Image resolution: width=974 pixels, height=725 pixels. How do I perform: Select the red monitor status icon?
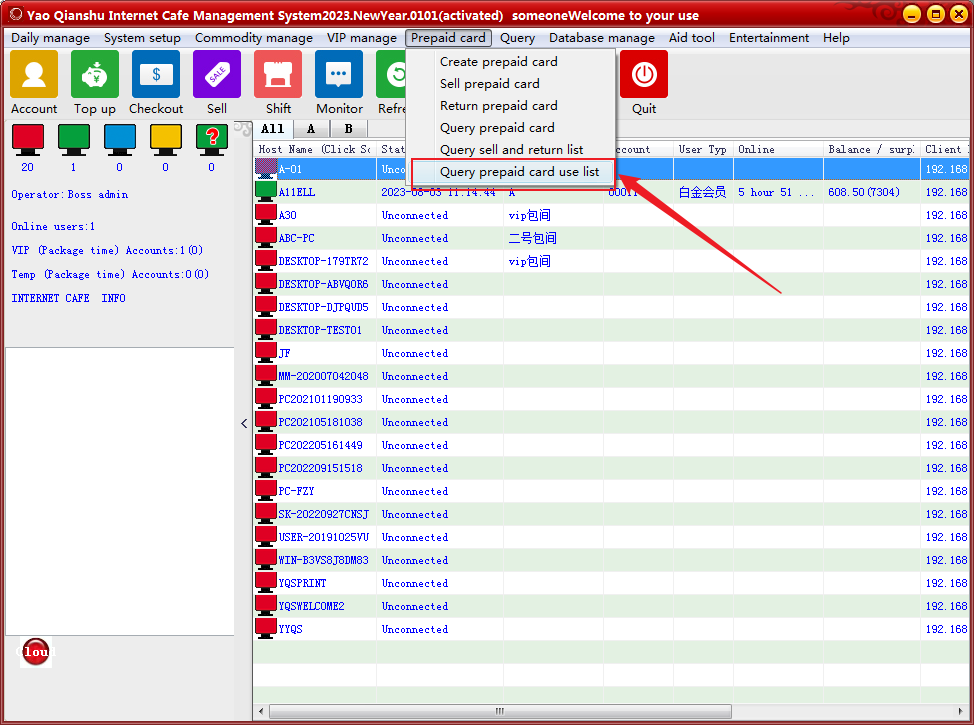[27, 138]
